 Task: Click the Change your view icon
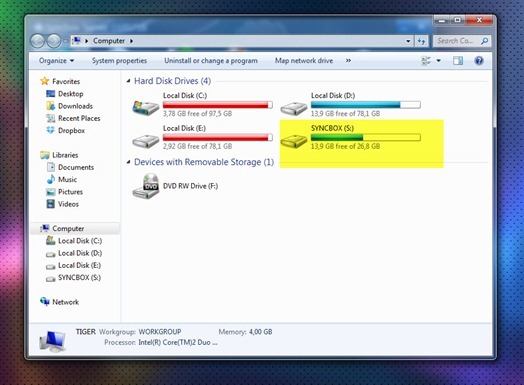coord(426,61)
